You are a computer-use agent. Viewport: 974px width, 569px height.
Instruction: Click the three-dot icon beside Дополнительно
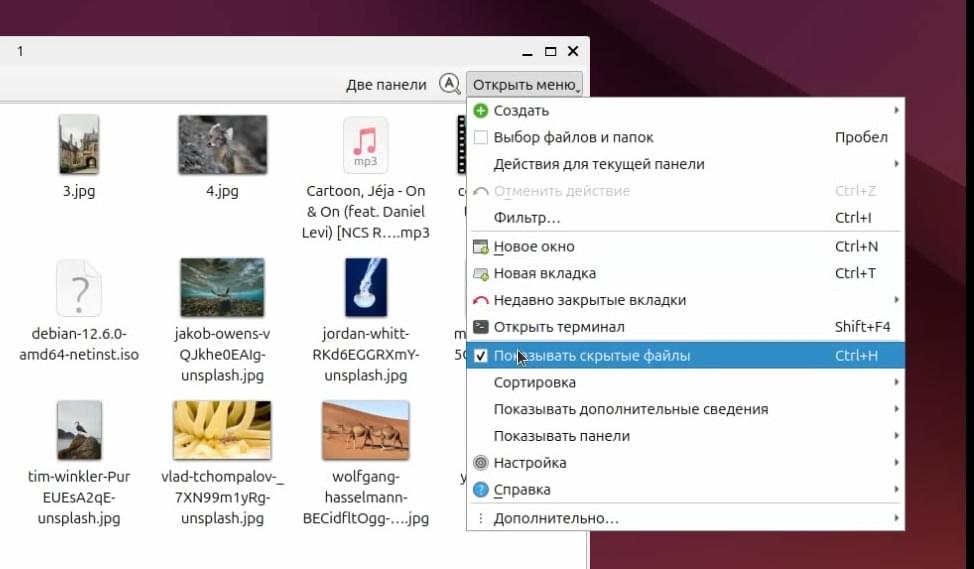[x=481, y=518]
